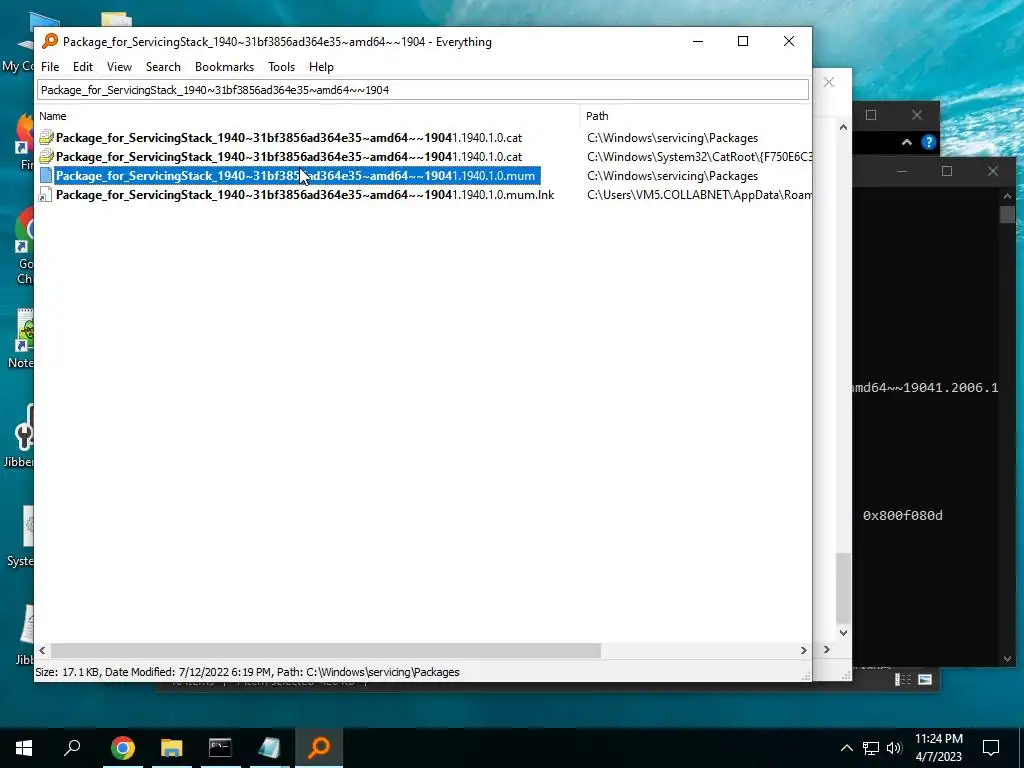The height and width of the screenshot is (768, 1024).
Task: Open the Search menu
Action: (163, 67)
